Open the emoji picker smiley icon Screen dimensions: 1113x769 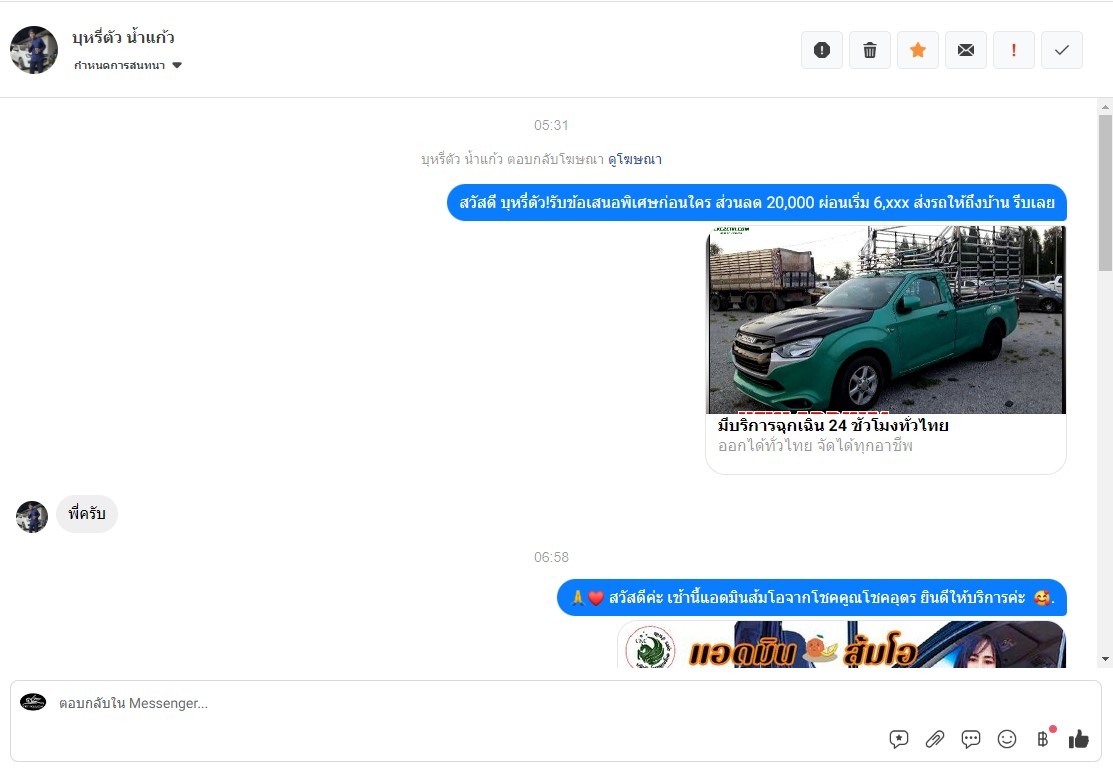1007,739
